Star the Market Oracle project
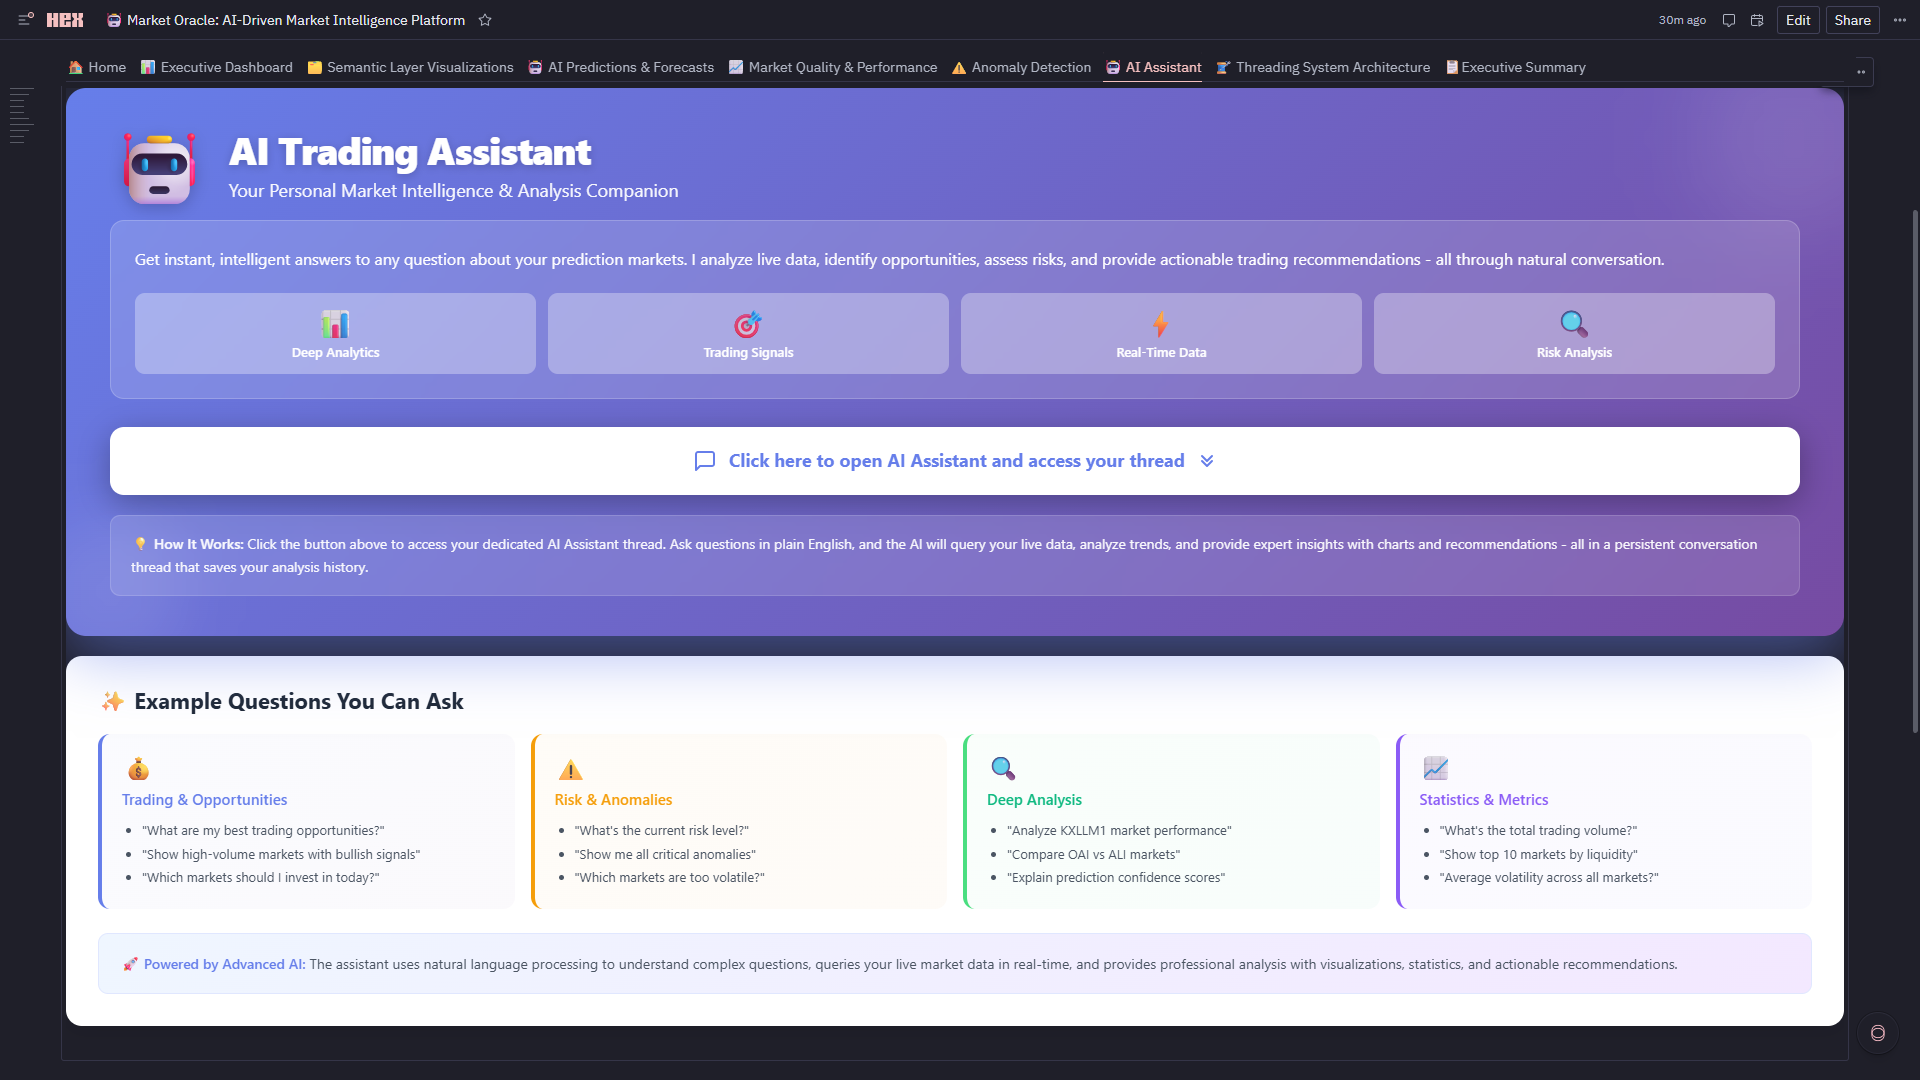The height and width of the screenshot is (1080, 1920). click(x=485, y=20)
